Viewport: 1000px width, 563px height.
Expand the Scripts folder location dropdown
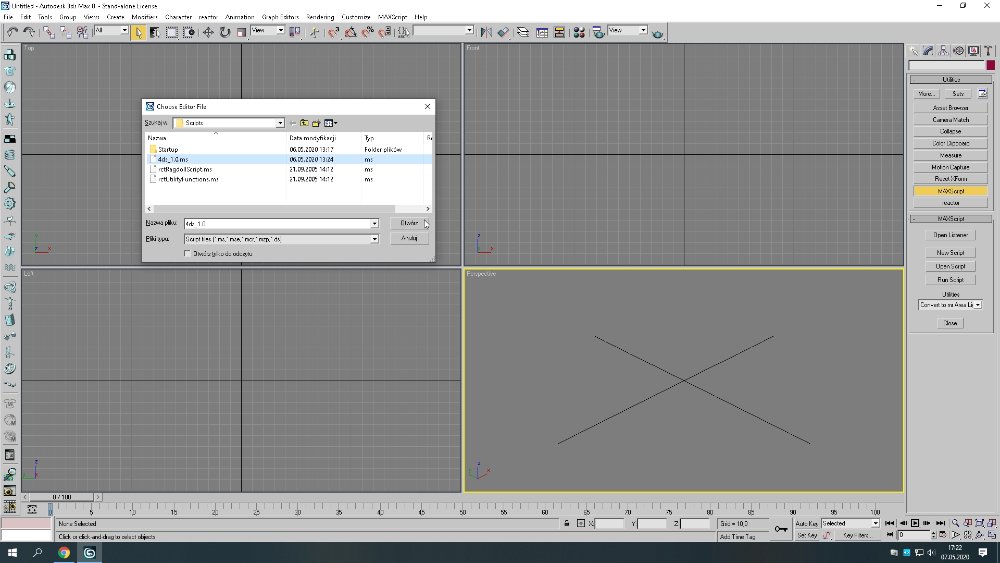coord(280,123)
